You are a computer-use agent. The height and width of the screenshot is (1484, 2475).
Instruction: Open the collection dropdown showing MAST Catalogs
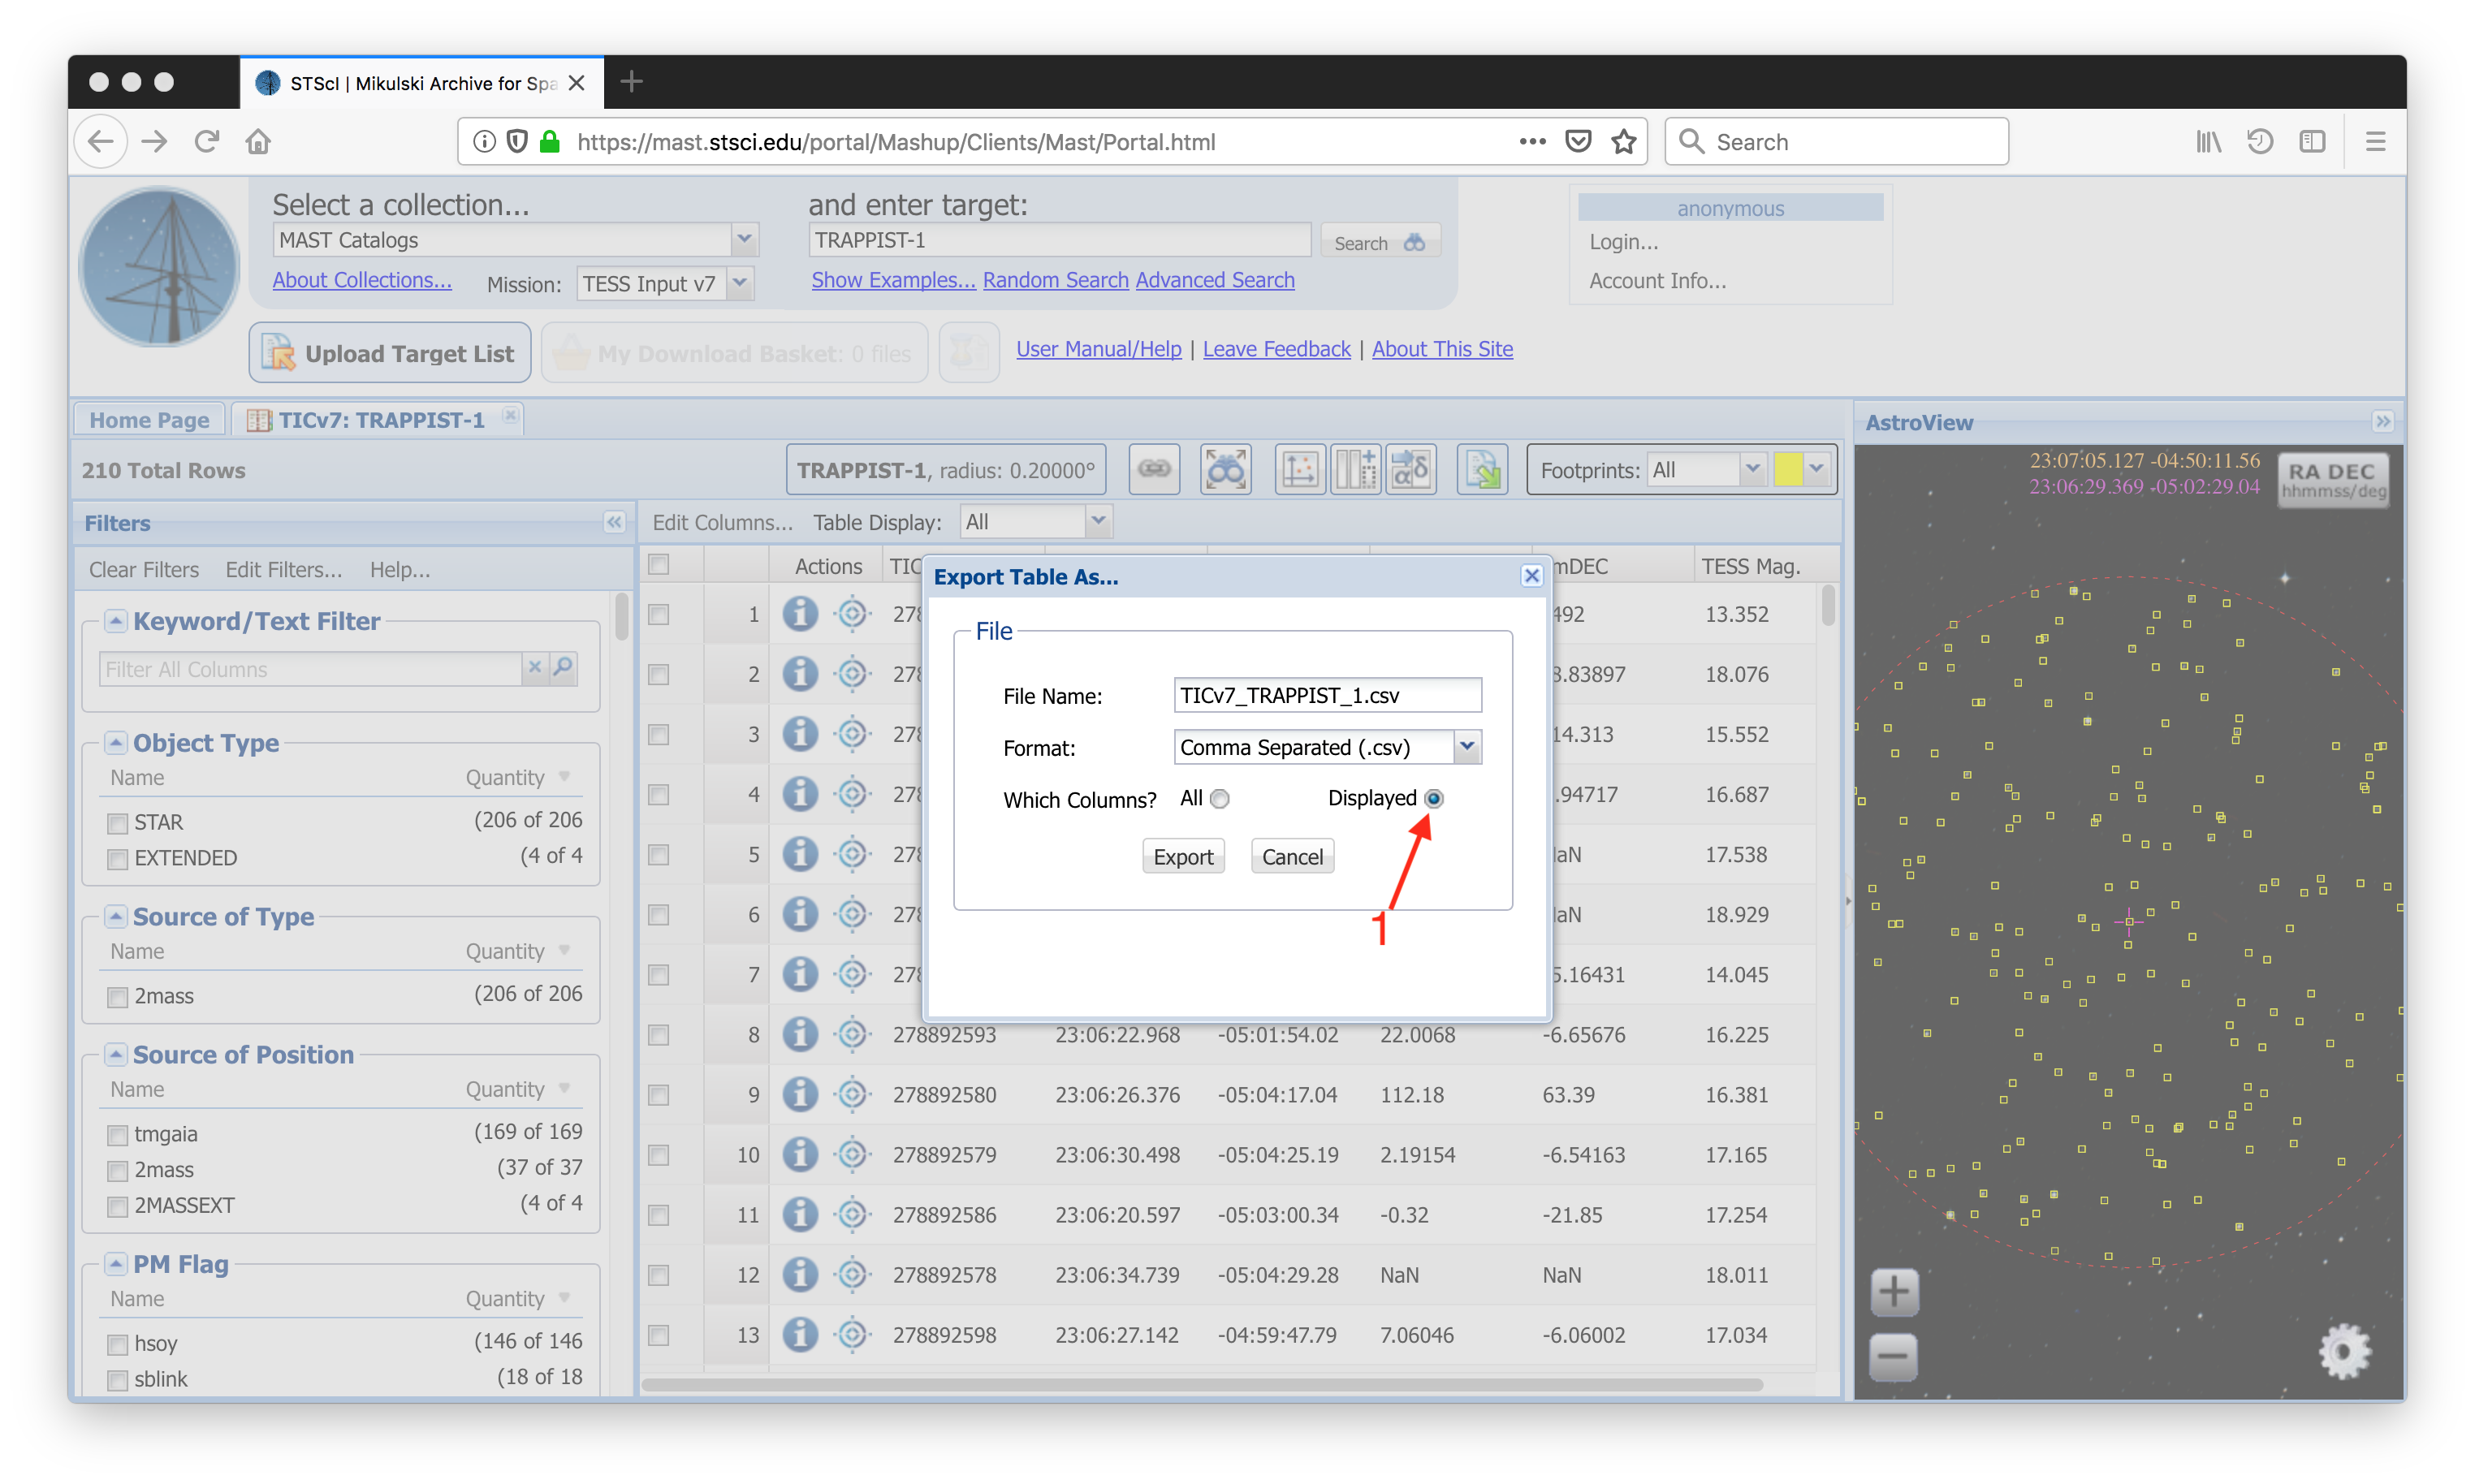coord(743,239)
